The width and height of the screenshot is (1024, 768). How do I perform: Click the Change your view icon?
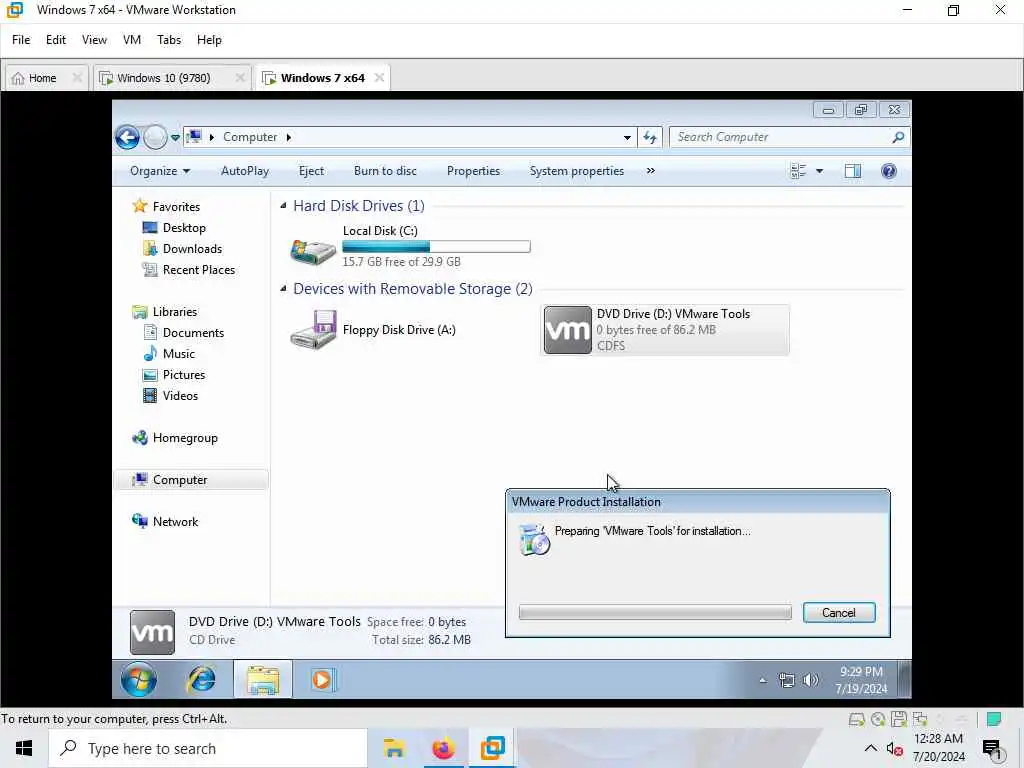click(x=799, y=171)
